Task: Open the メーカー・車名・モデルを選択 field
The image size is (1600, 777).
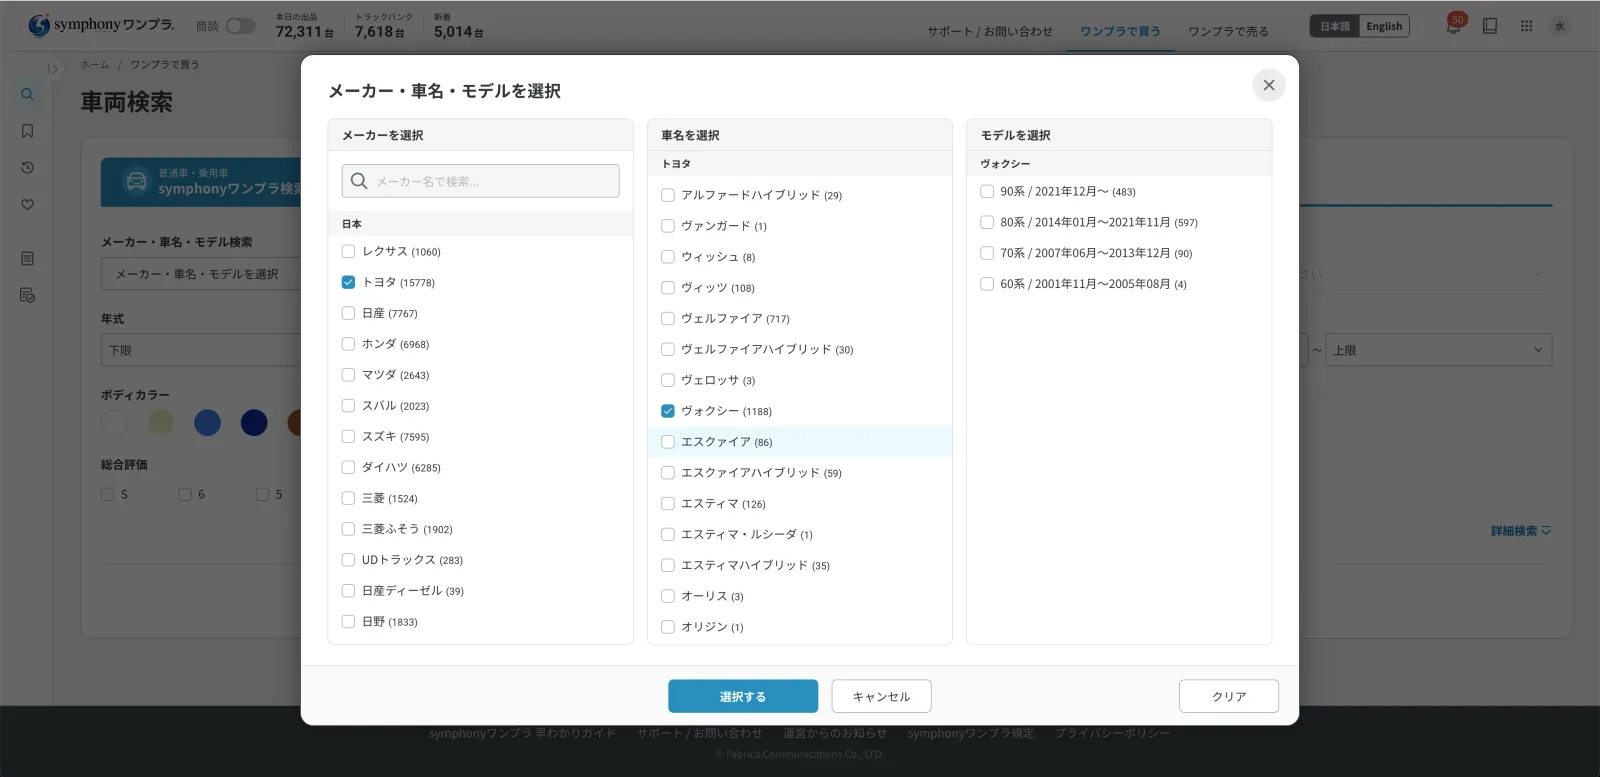Action: point(200,274)
